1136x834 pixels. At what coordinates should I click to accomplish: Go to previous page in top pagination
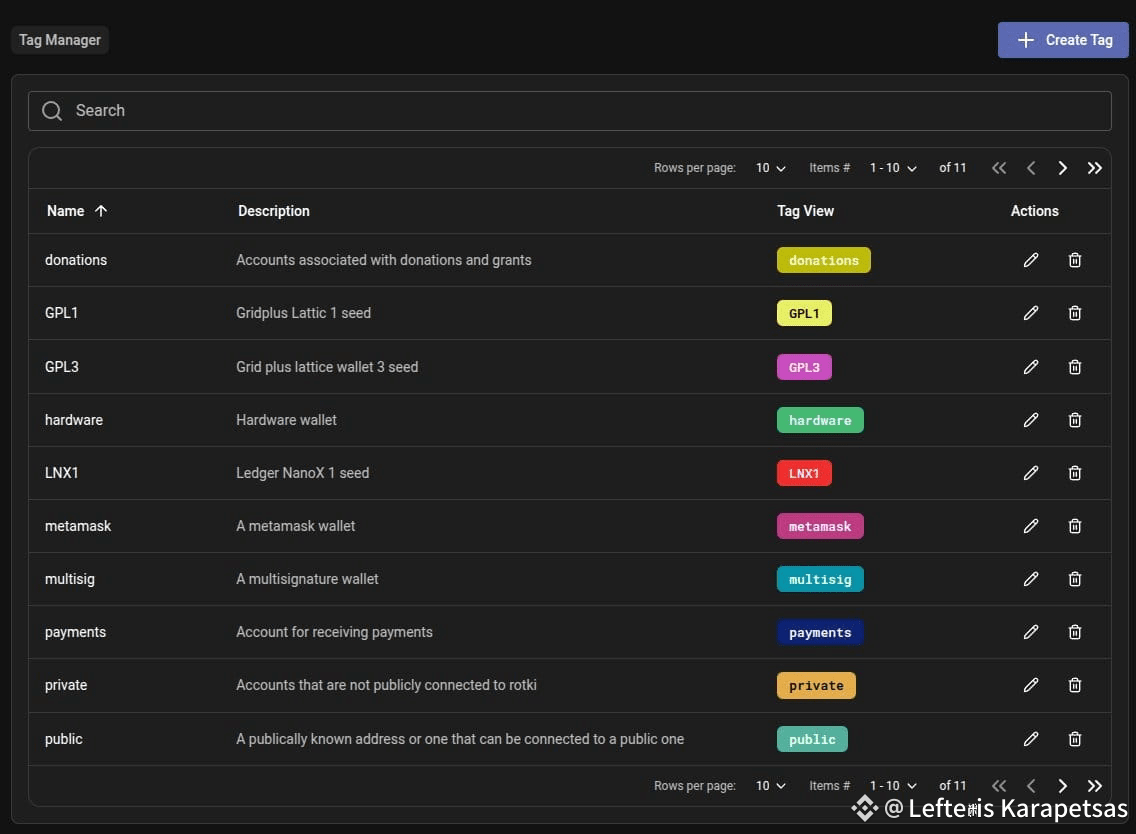point(1031,168)
